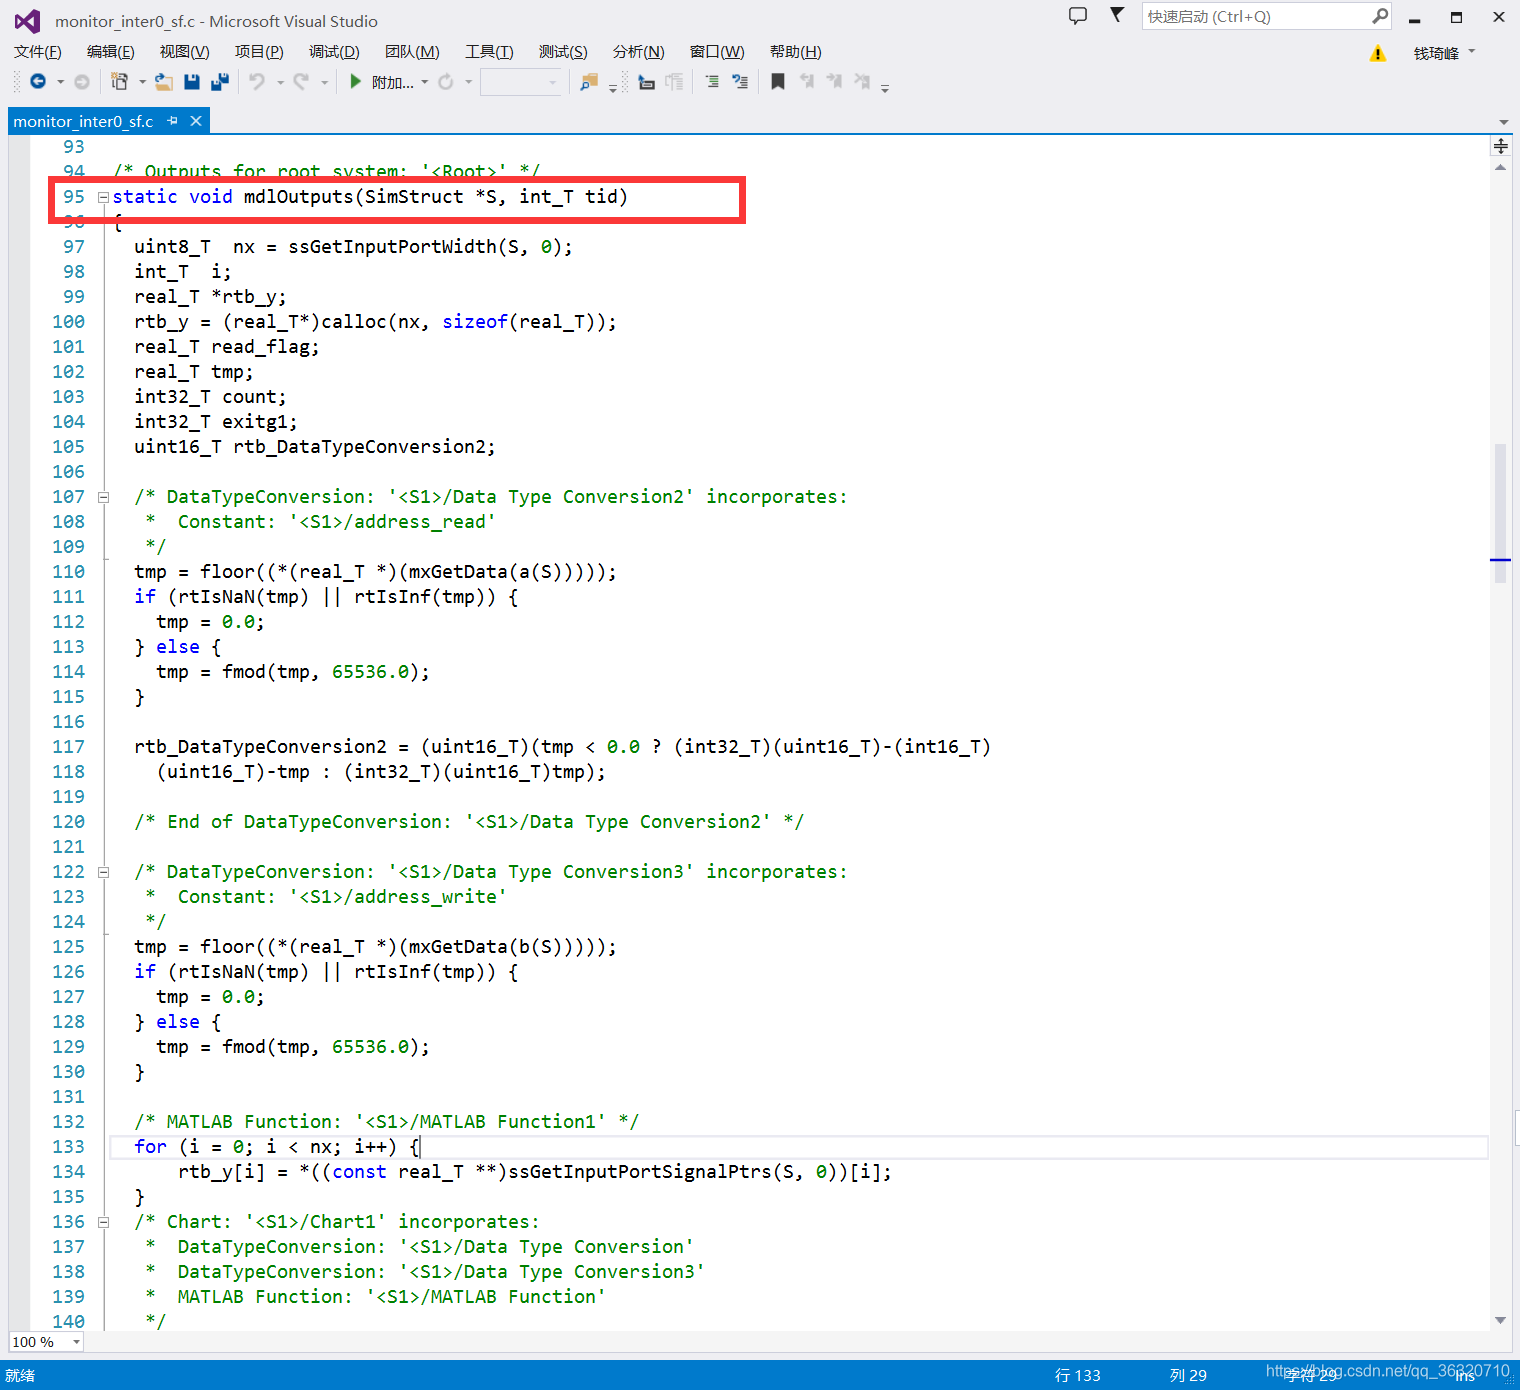Open the 分析(N) menu
Viewport: 1520px width, 1390px height.
point(639,52)
